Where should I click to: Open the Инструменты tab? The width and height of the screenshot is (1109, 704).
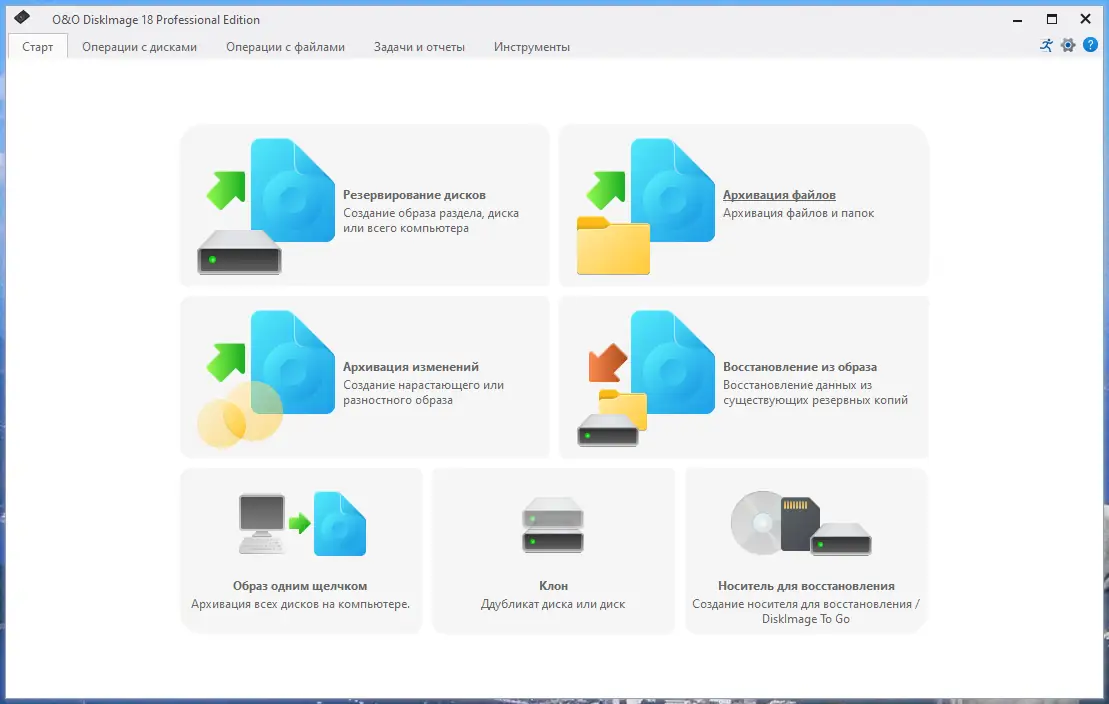[531, 46]
